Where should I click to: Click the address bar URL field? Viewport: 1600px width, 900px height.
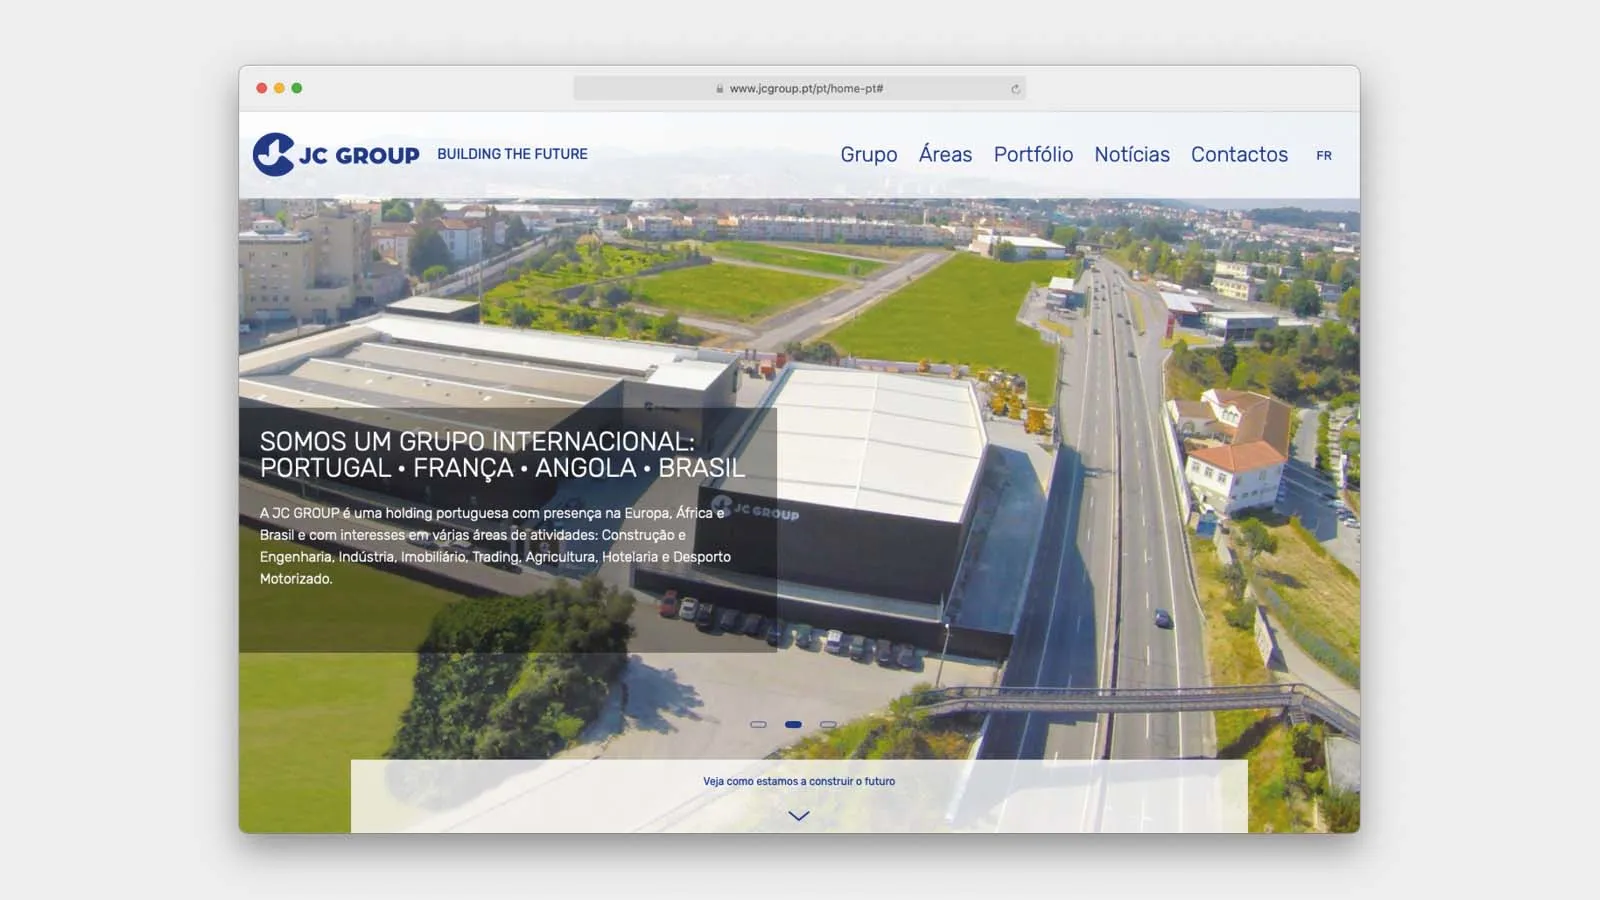coord(799,88)
